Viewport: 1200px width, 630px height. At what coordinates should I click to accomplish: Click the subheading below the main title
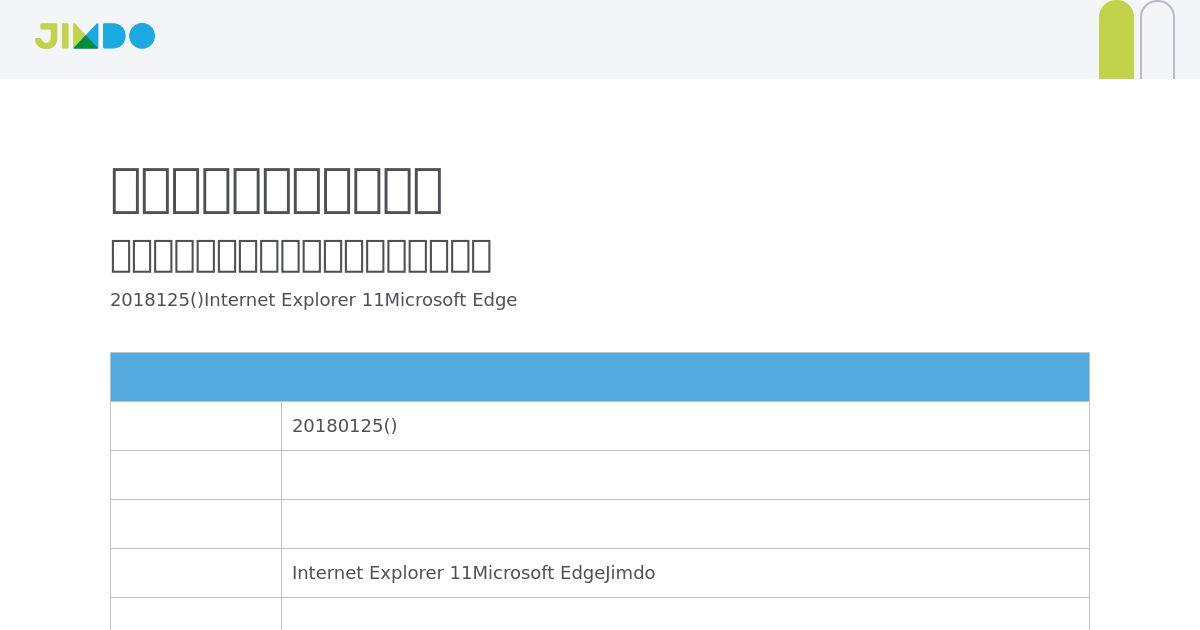[301, 255]
